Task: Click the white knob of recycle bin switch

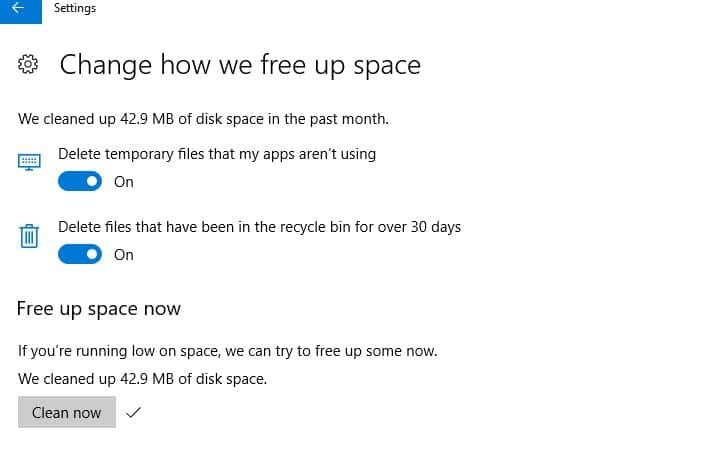Action: coord(92,255)
